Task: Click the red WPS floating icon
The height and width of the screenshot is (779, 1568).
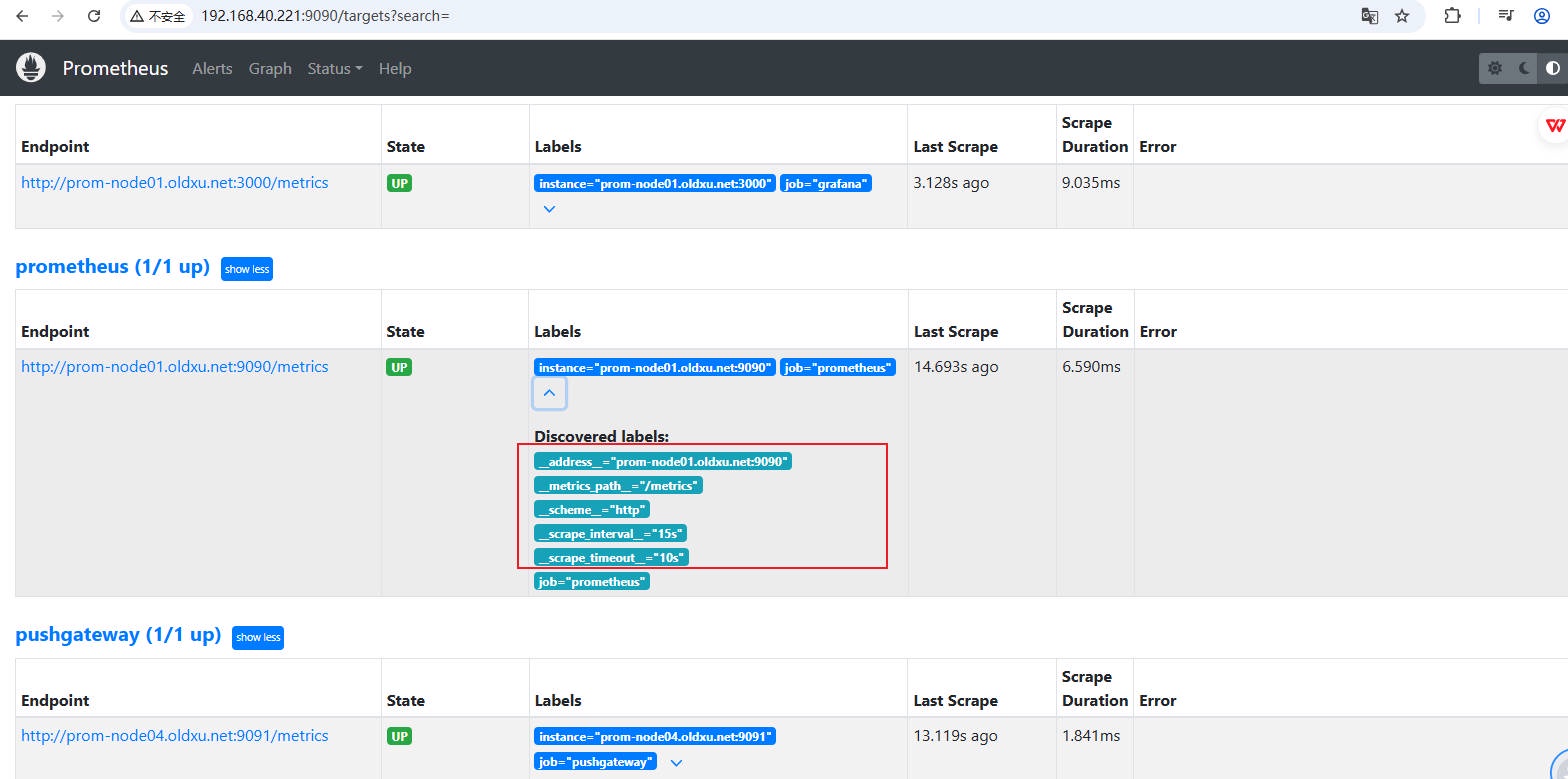Action: 1555,125
